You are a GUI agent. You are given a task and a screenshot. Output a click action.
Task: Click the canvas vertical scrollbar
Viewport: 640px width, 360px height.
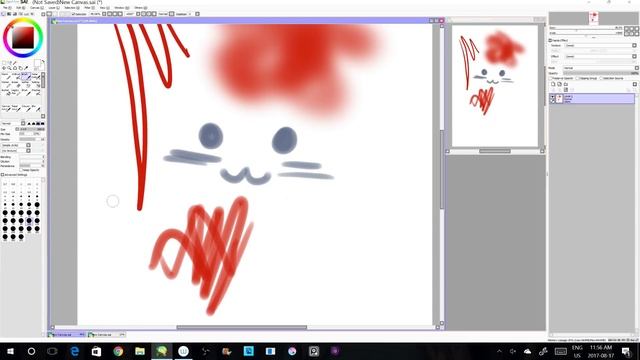(442, 169)
